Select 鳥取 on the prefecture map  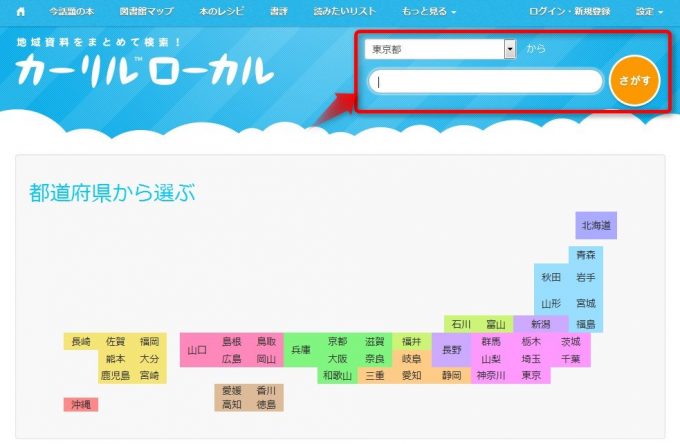(x=266, y=341)
